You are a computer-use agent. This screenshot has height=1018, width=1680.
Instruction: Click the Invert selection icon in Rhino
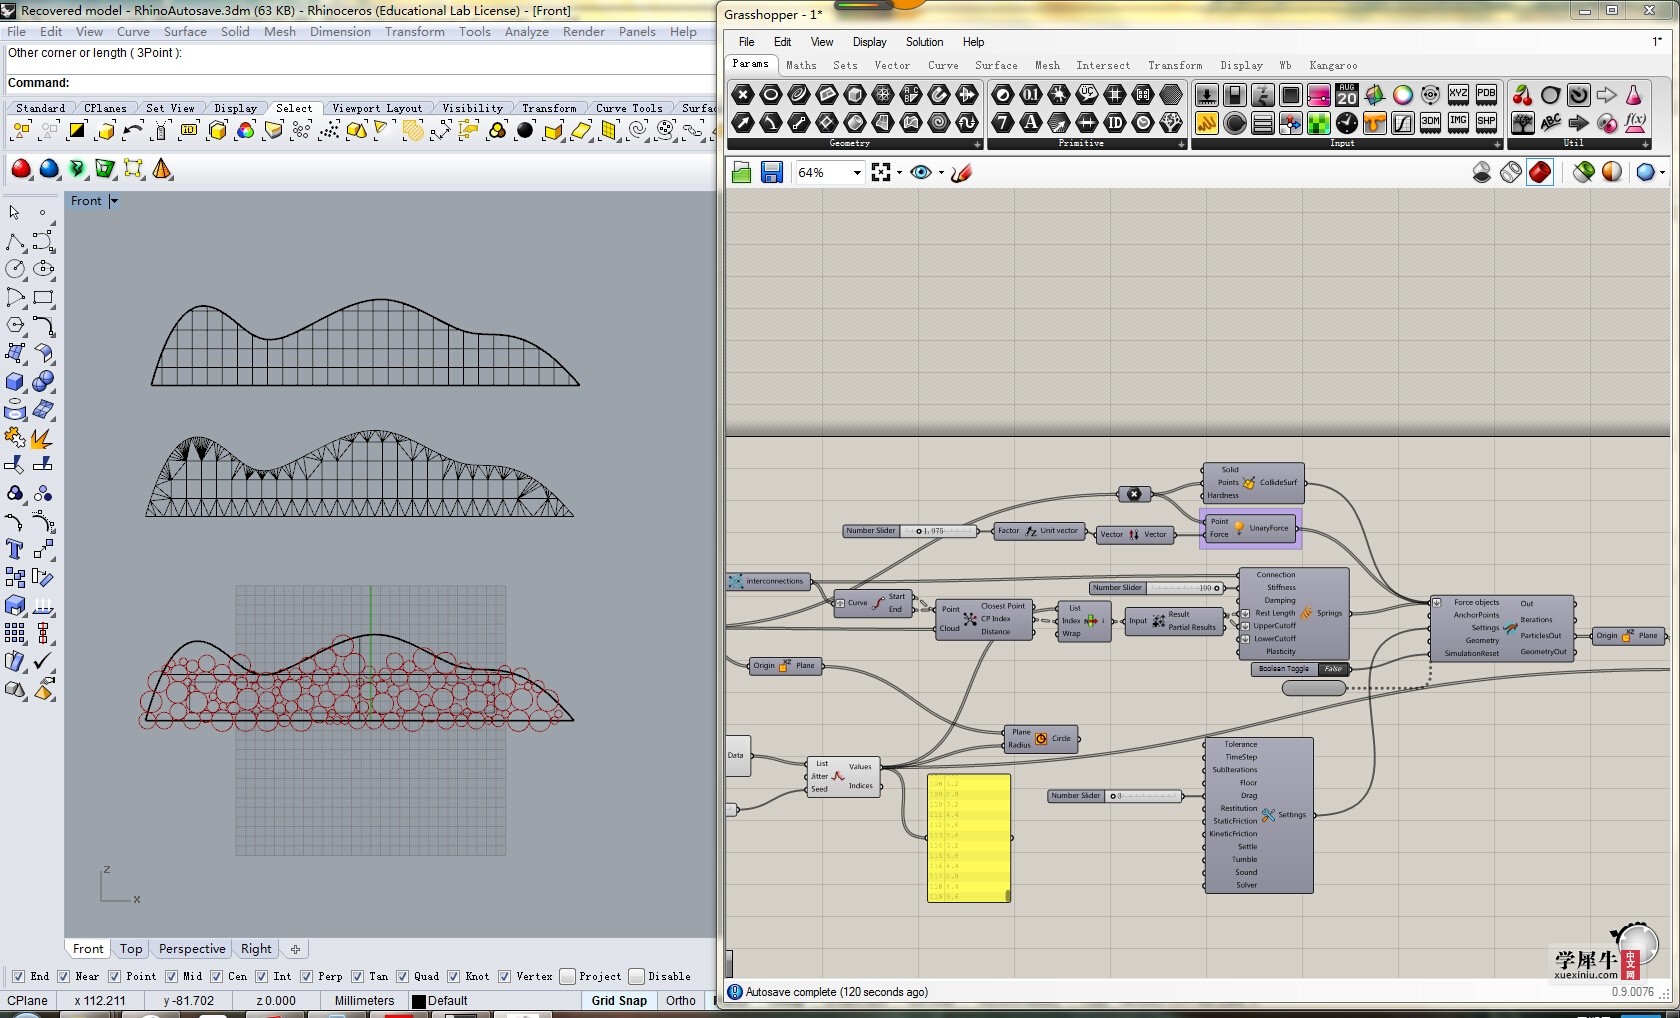[x=77, y=131]
